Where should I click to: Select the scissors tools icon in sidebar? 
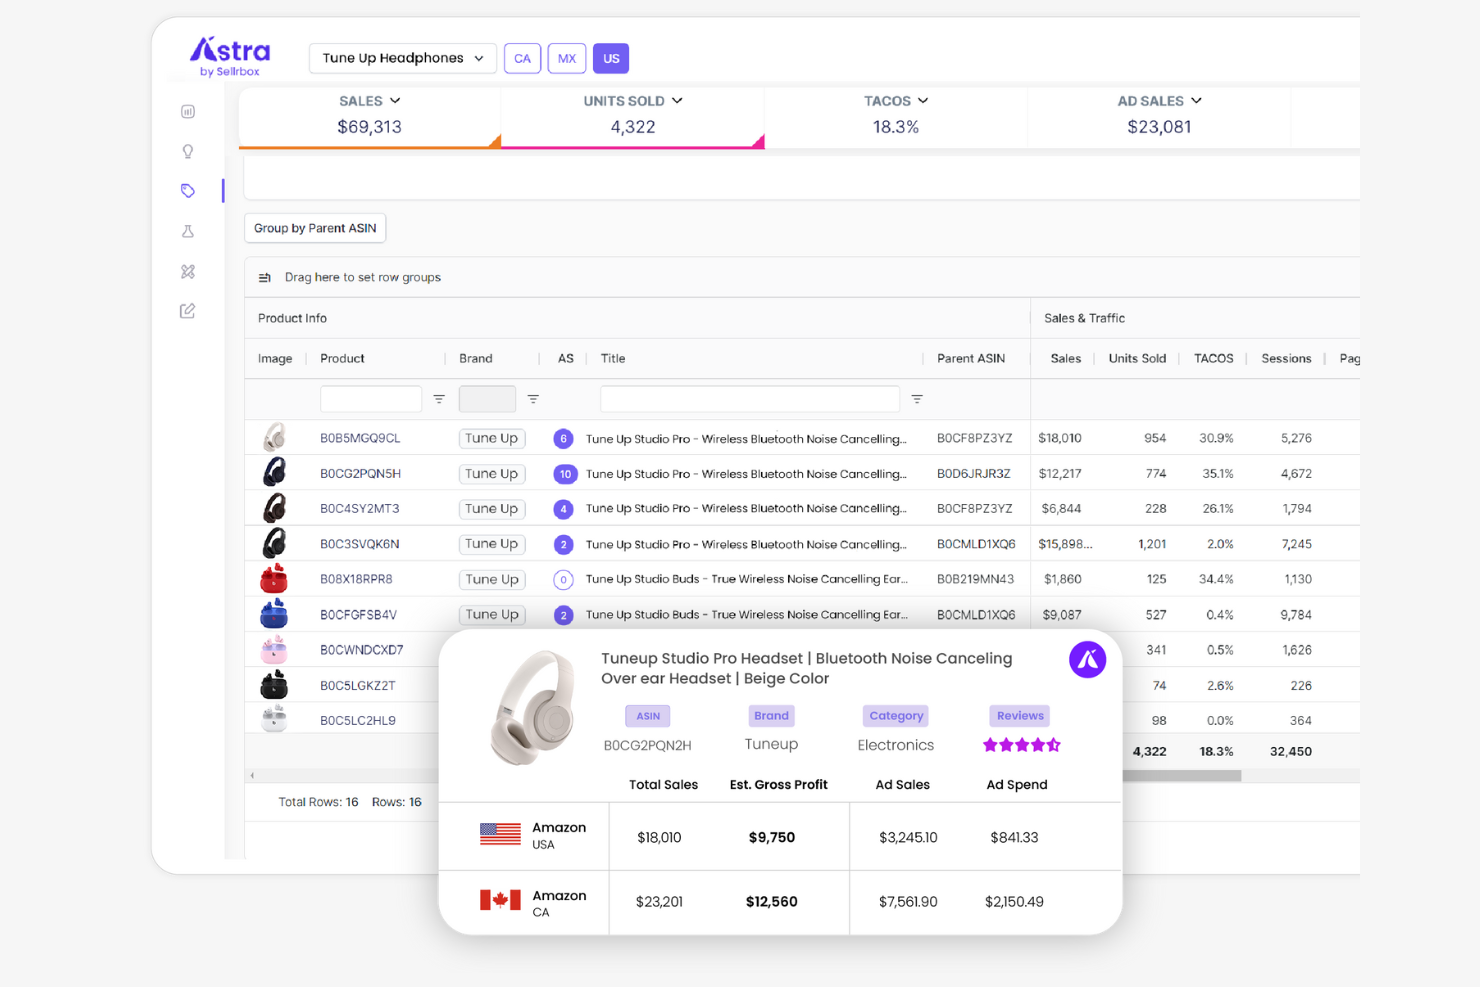187,271
